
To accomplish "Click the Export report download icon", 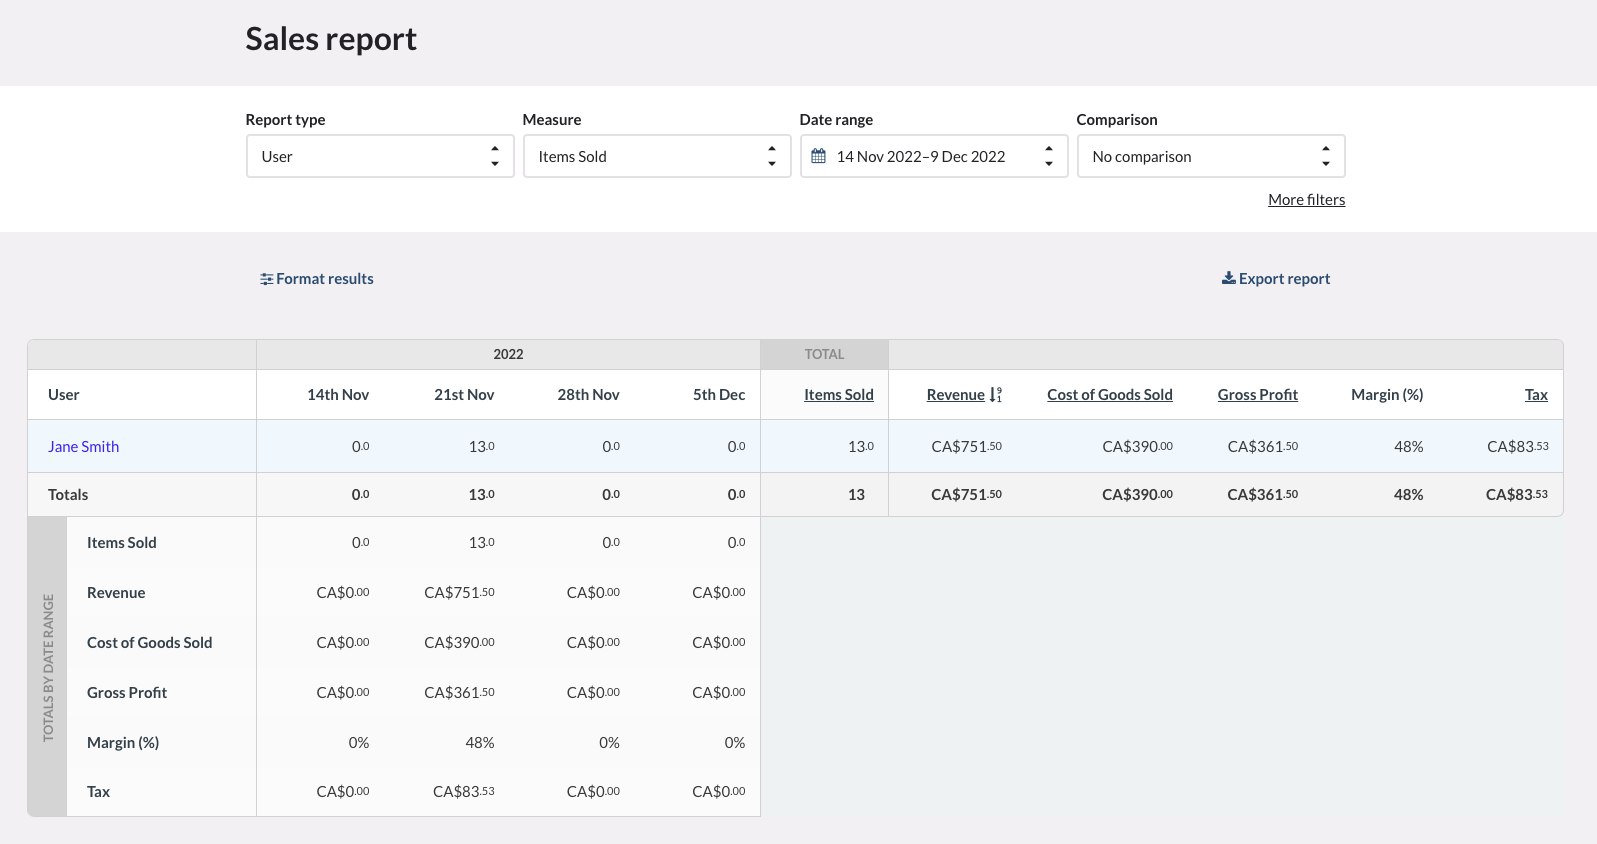I will click(x=1228, y=278).
